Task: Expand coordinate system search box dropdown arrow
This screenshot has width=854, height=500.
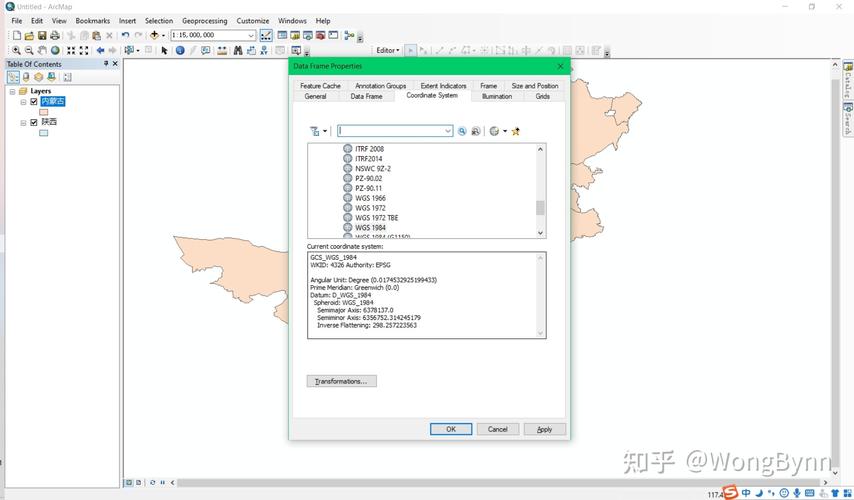Action: click(x=448, y=131)
